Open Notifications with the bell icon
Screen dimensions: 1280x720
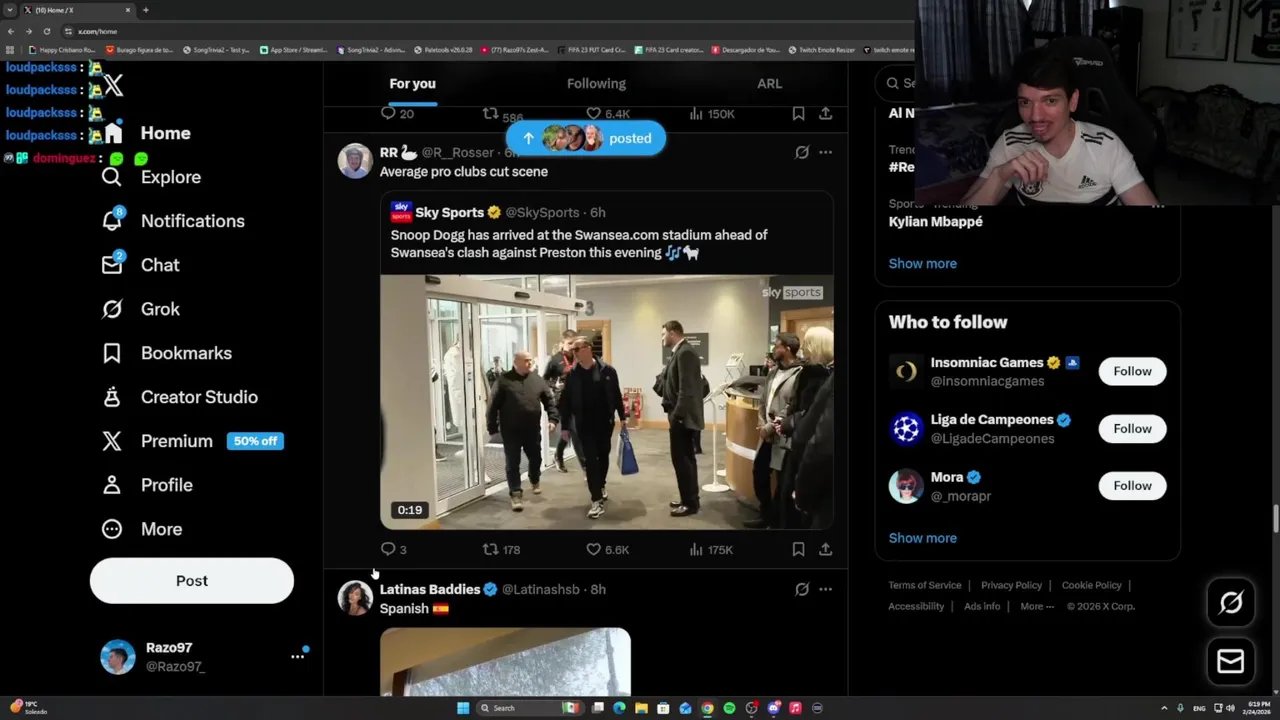pos(173,221)
